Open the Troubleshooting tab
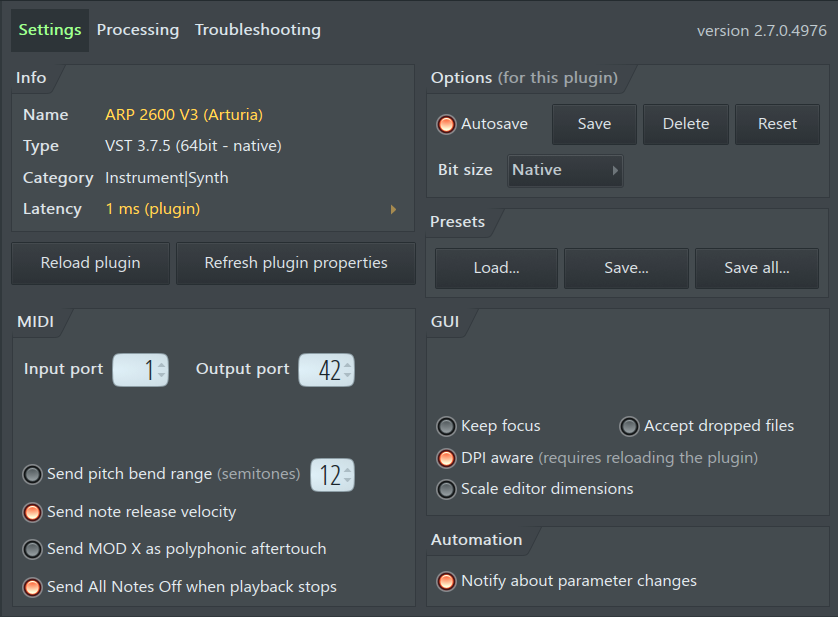838x617 pixels. click(258, 30)
